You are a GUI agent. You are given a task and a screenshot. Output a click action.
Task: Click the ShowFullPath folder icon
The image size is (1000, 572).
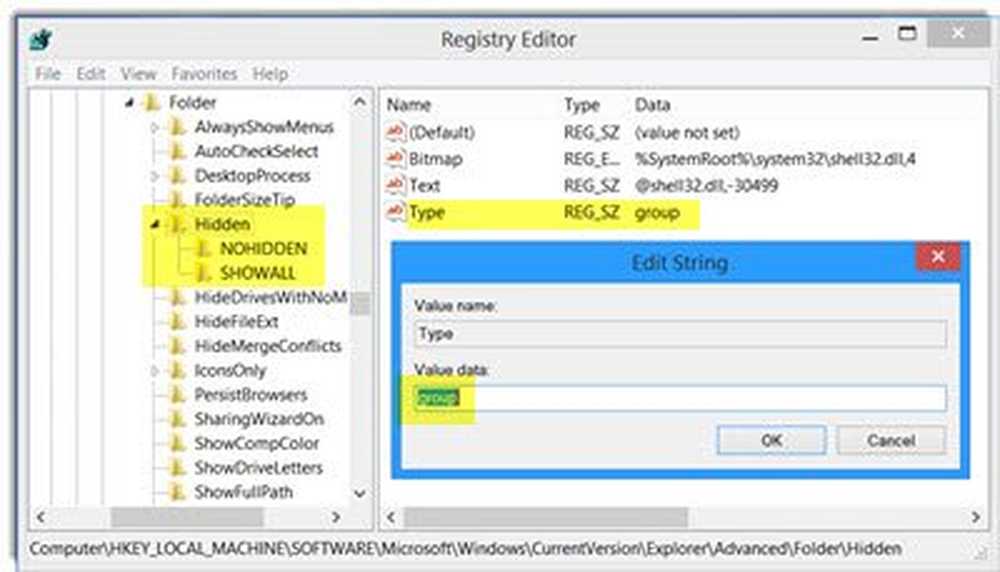tap(178, 492)
